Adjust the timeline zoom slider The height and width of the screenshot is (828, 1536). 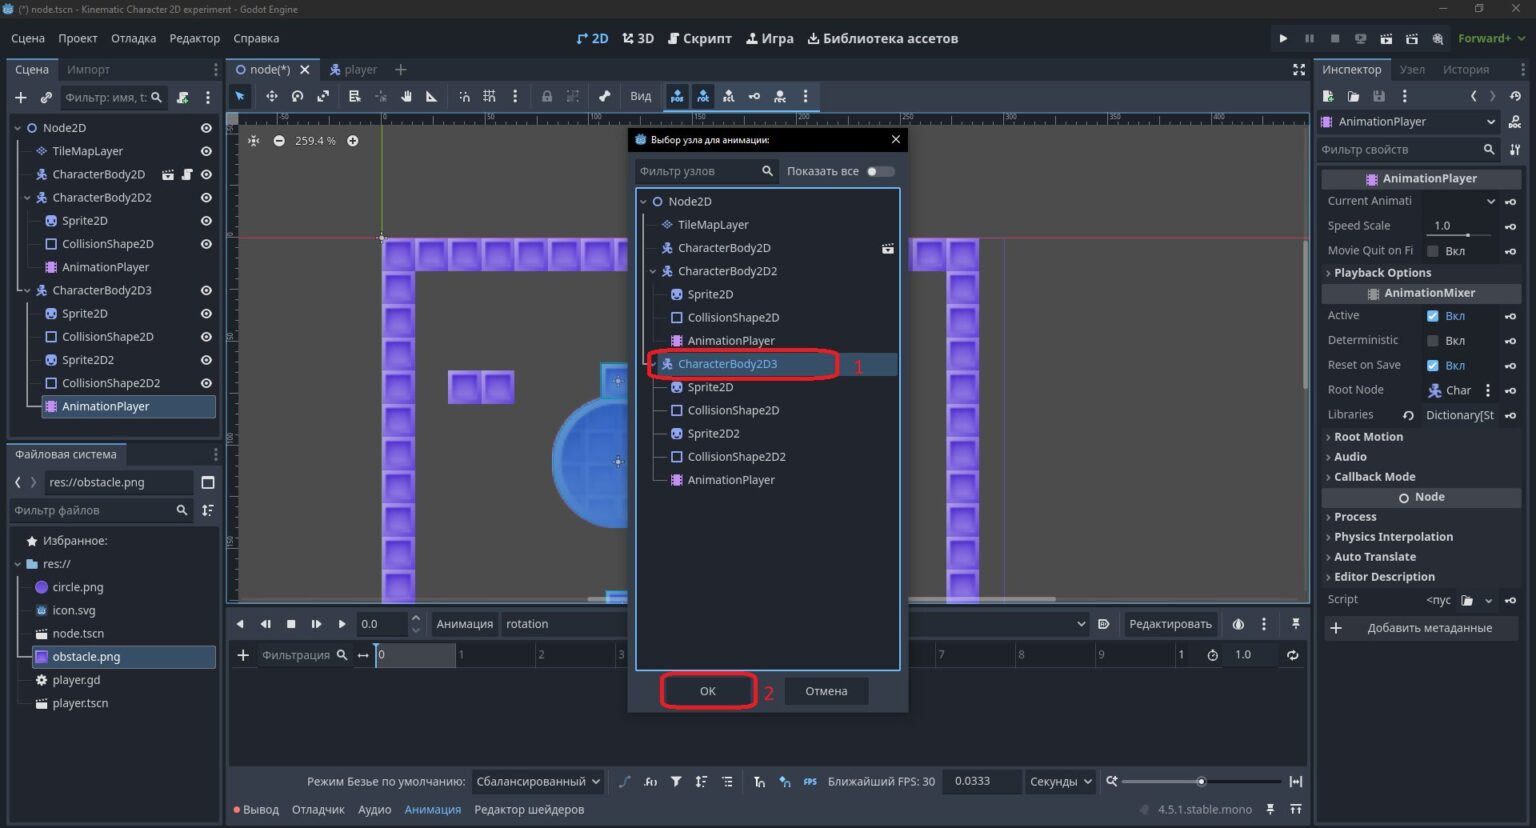(x=1201, y=781)
